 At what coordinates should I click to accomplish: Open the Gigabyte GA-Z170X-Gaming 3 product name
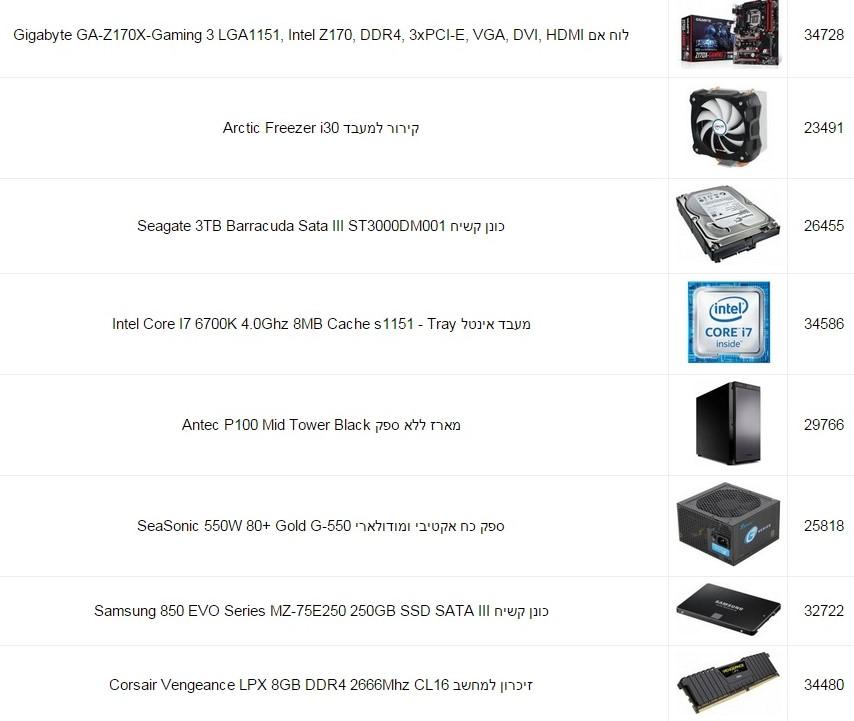pos(321,35)
